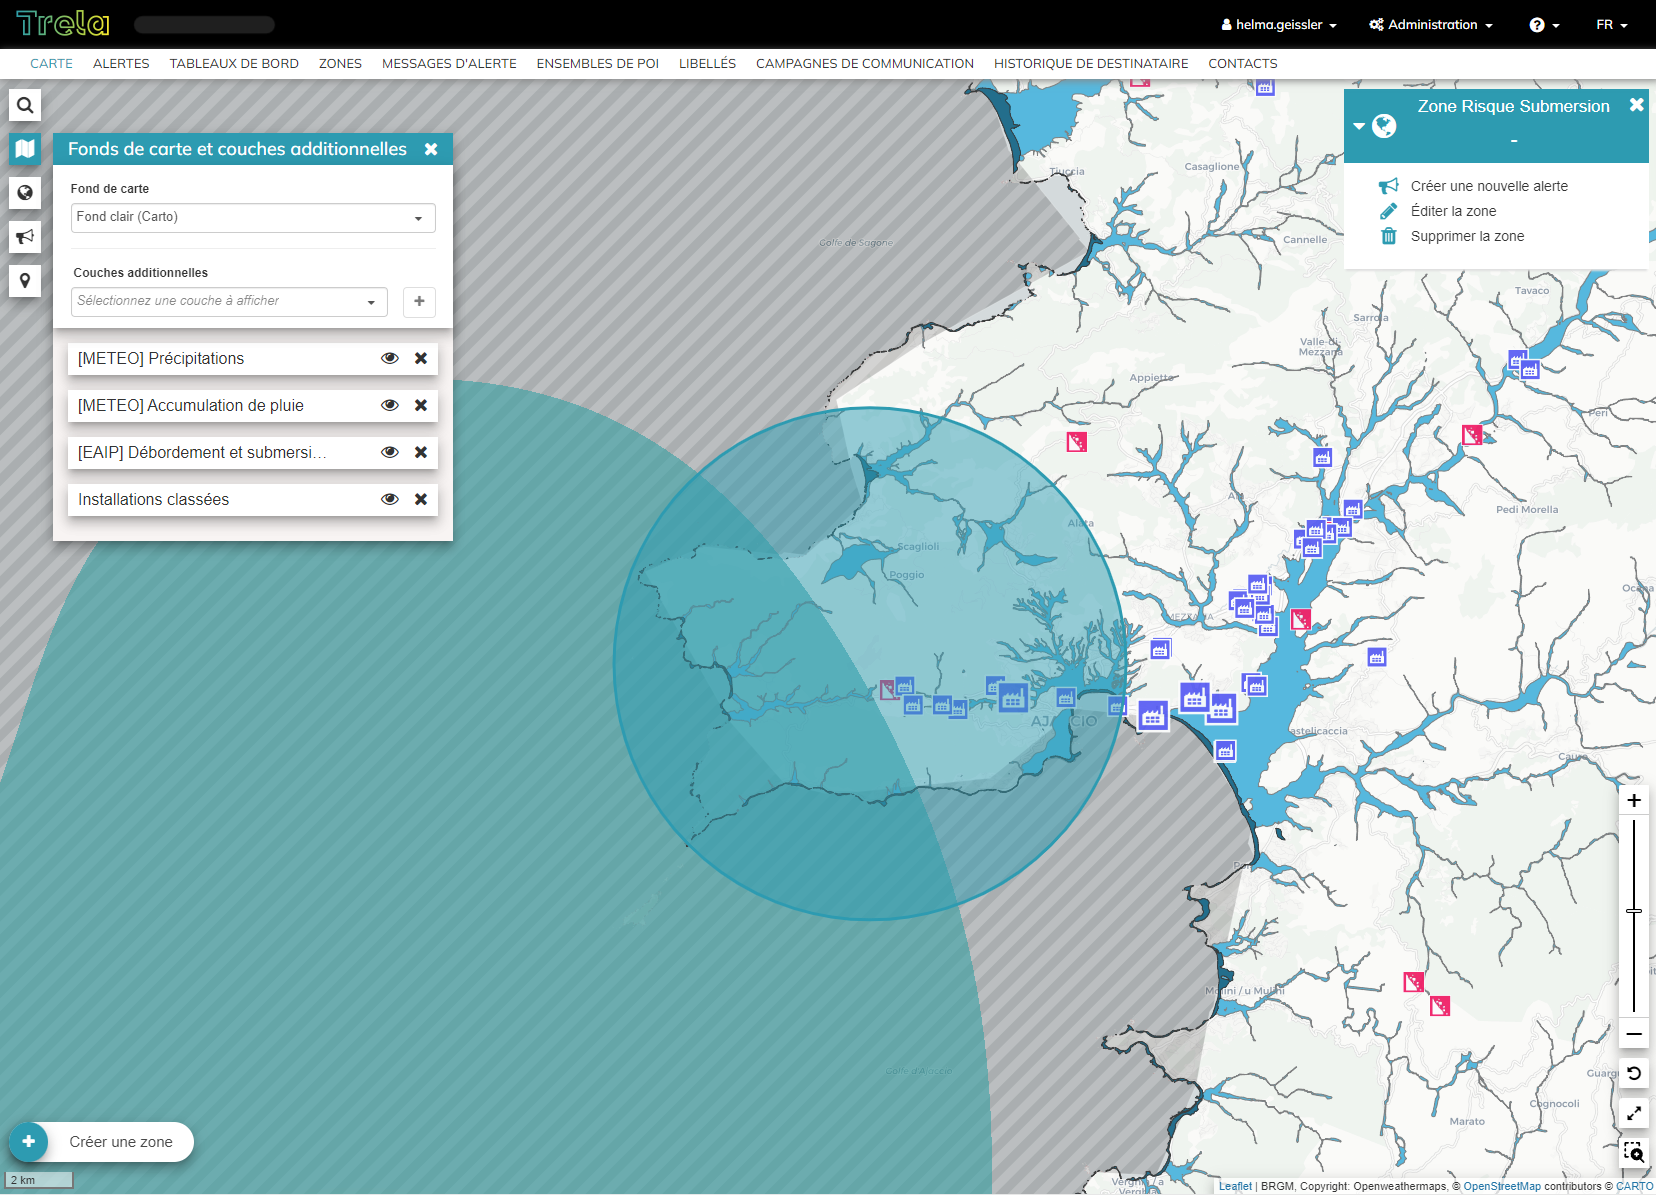Zoom out the map with minus
Image resolution: width=1656 pixels, height=1195 pixels.
pos(1634,1033)
